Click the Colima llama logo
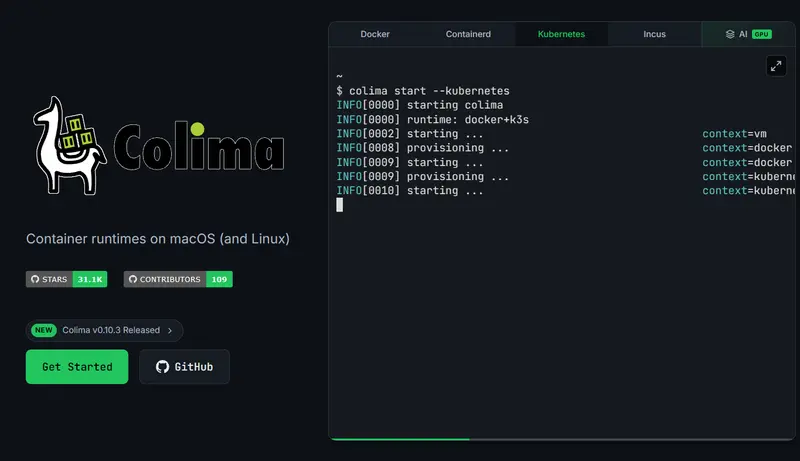 (x=69, y=146)
